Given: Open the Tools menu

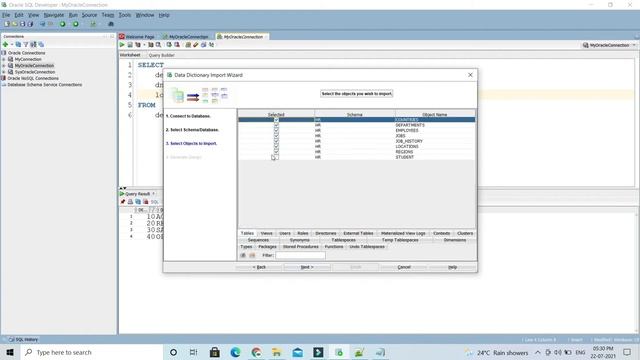Looking at the screenshot, I should tap(124, 15).
